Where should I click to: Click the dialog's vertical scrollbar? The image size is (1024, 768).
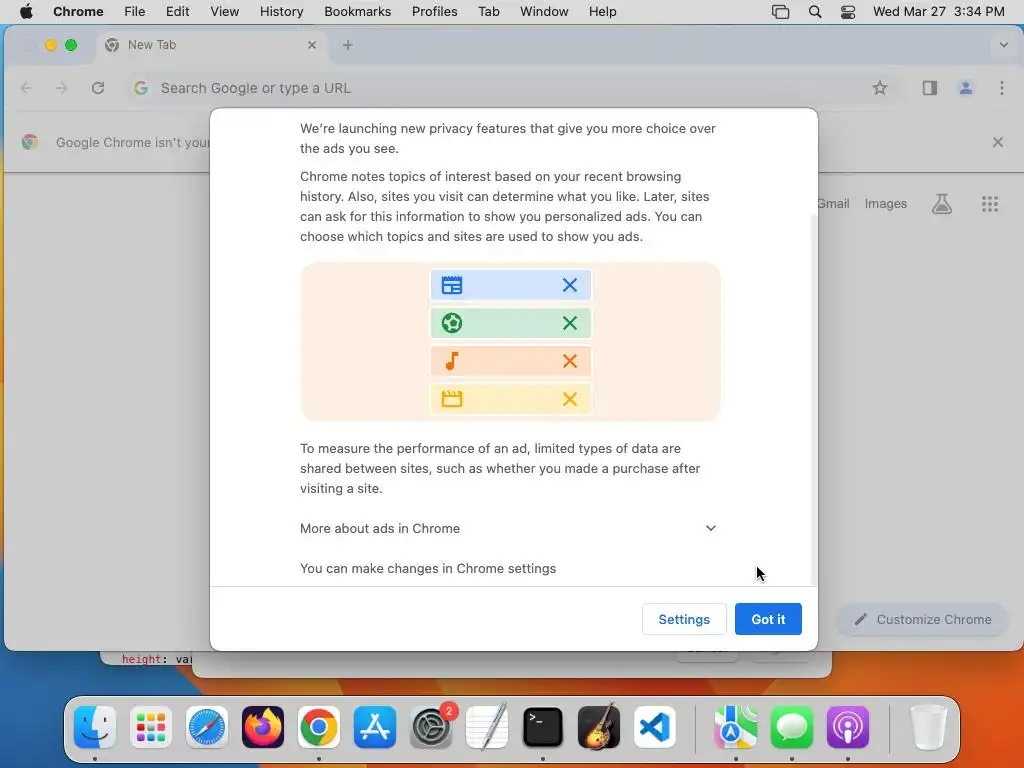click(x=813, y=398)
